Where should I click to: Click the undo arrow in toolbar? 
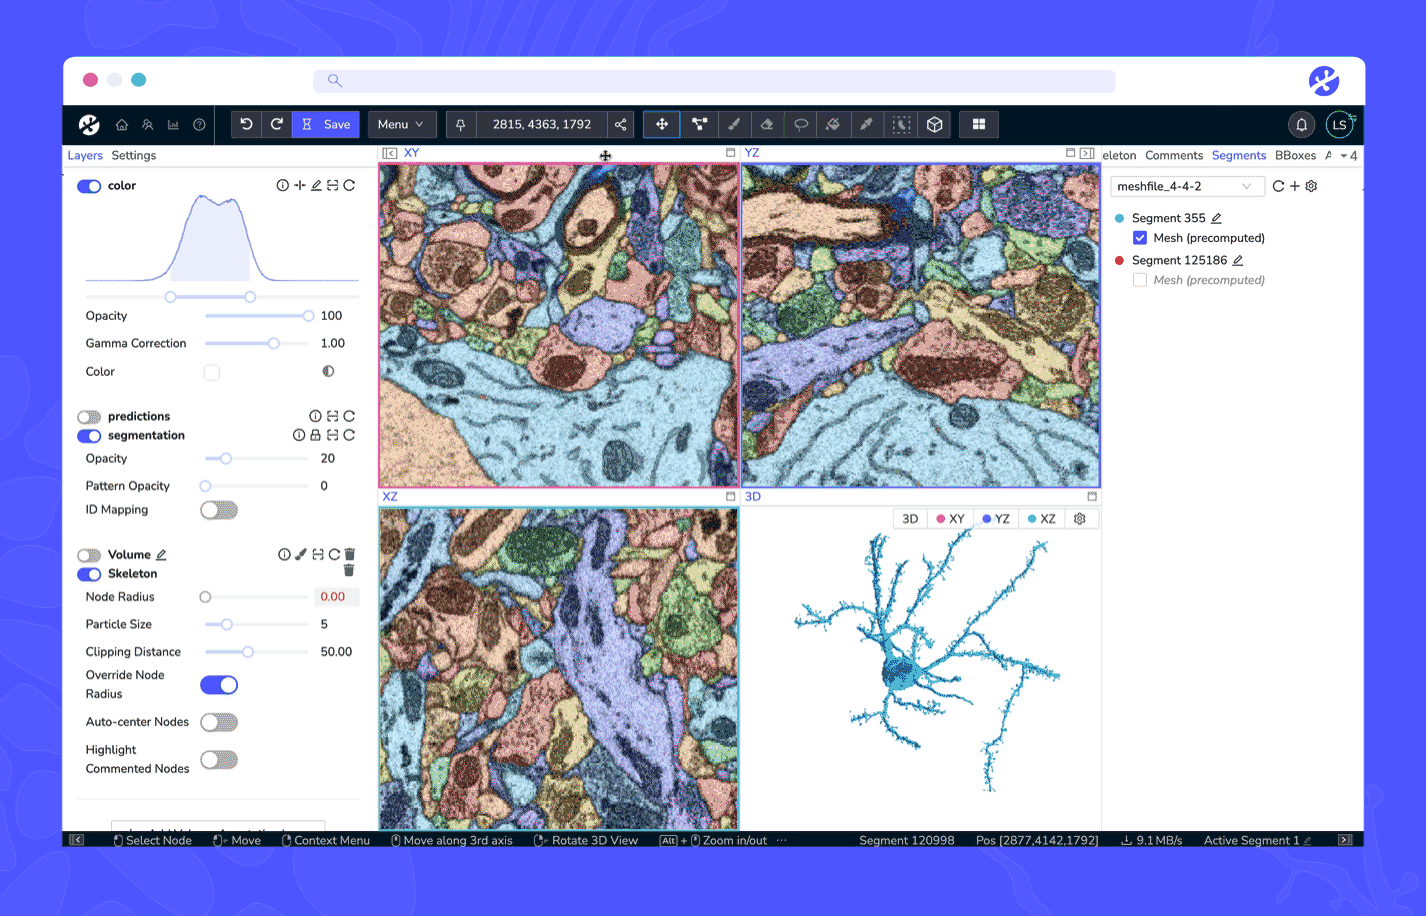click(246, 124)
